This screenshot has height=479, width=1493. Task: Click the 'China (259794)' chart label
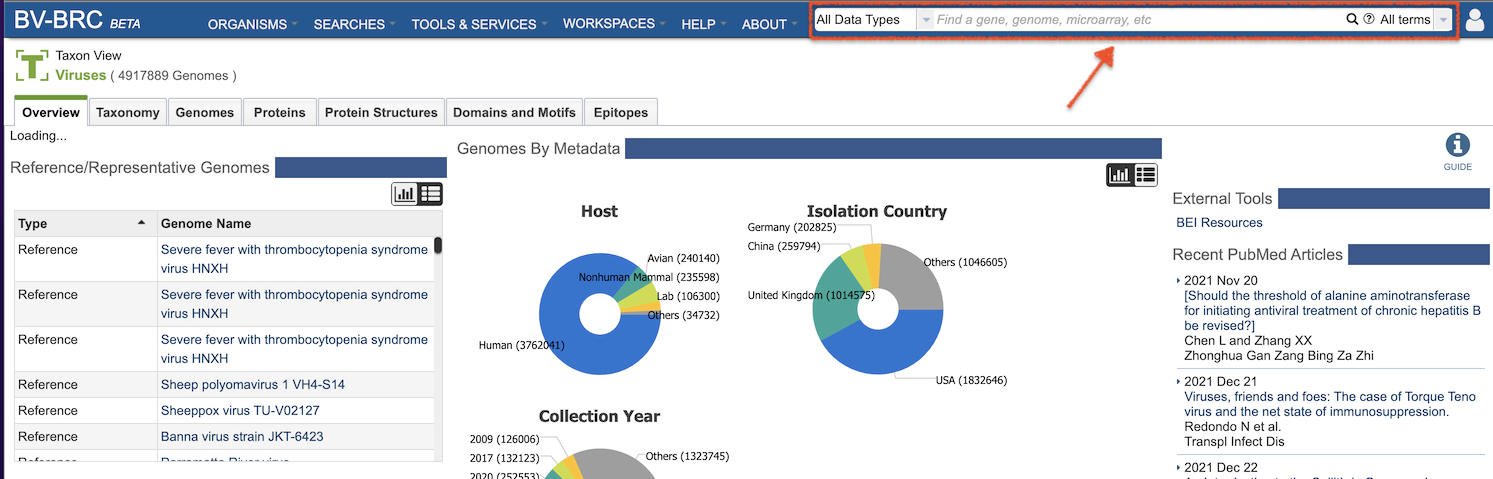(x=783, y=246)
